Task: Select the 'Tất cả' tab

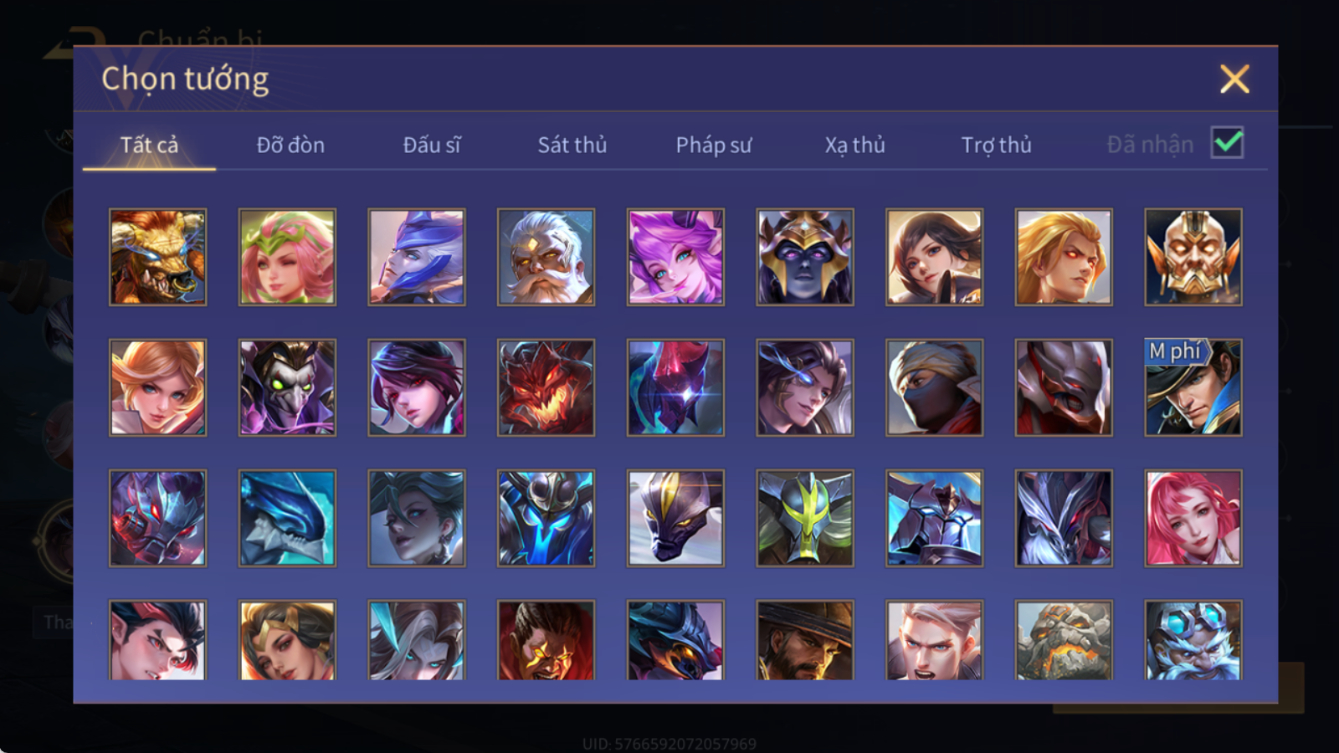Action: tap(149, 145)
